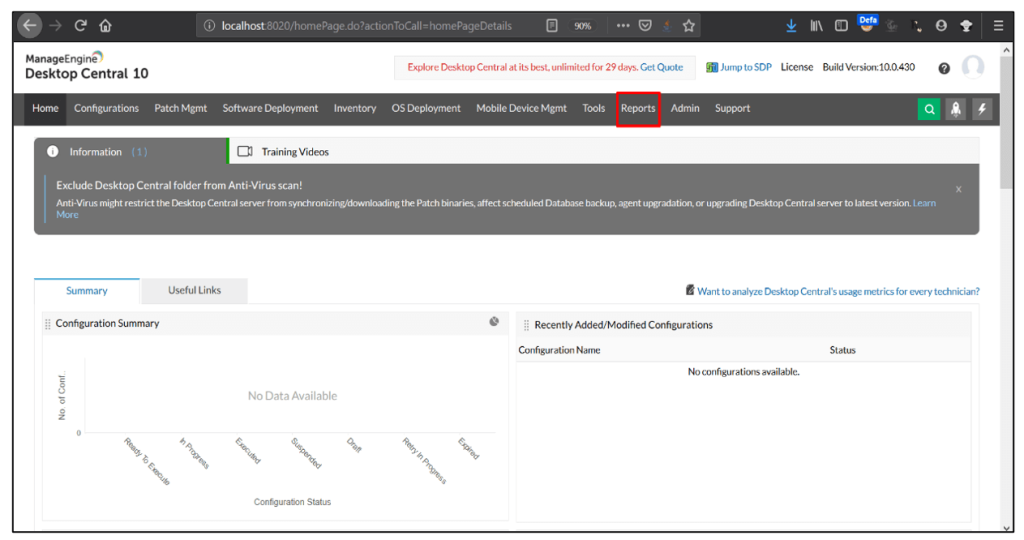The width and height of the screenshot is (1024, 540).
Task: Click the Learn More link in banner
Action: pos(924,203)
